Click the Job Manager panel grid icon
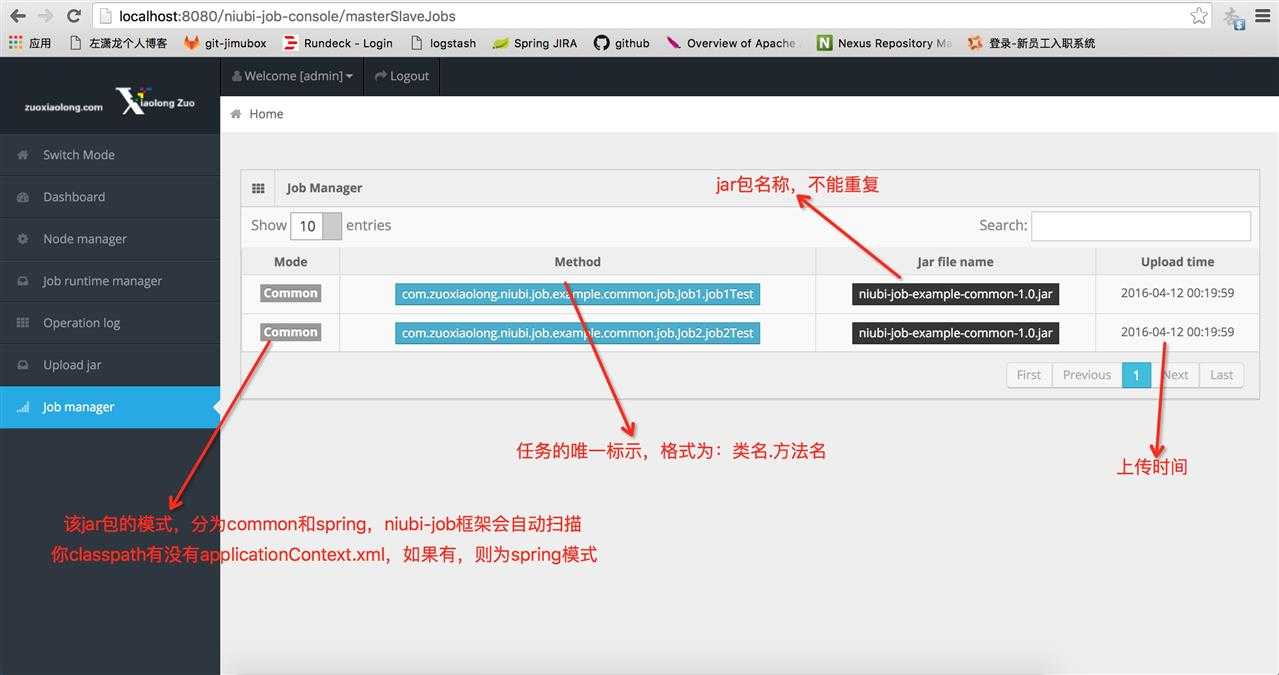This screenshot has width=1279, height=675. pyautogui.click(x=258, y=188)
